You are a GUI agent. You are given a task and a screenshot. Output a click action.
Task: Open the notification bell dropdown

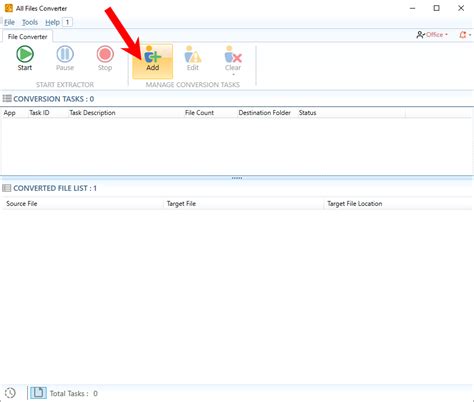tap(465, 35)
